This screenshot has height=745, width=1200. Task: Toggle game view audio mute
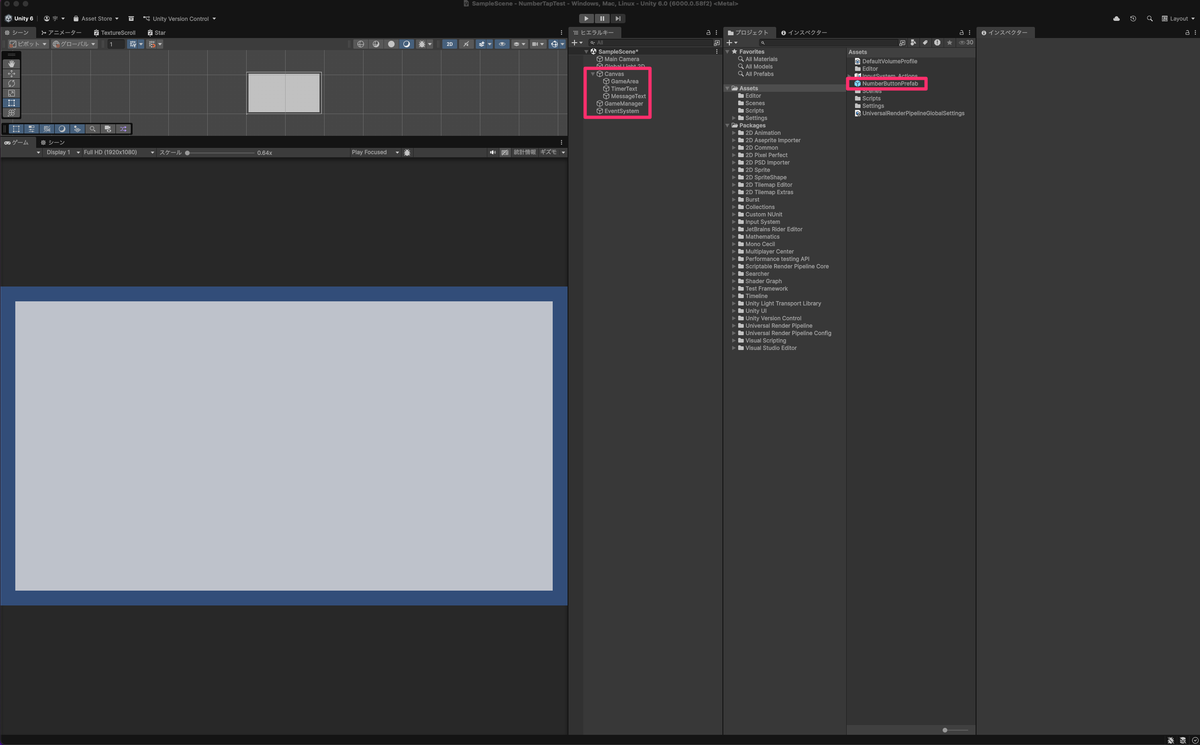click(x=493, y=152)
